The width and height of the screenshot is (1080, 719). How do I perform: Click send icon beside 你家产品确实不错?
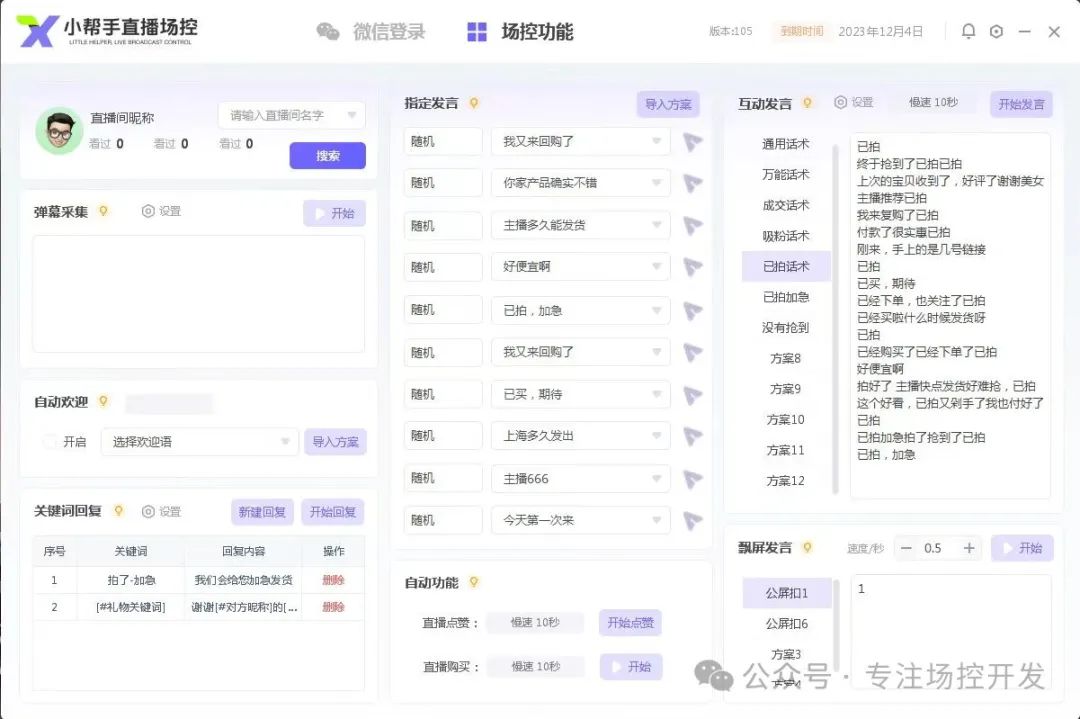[692, 183]
